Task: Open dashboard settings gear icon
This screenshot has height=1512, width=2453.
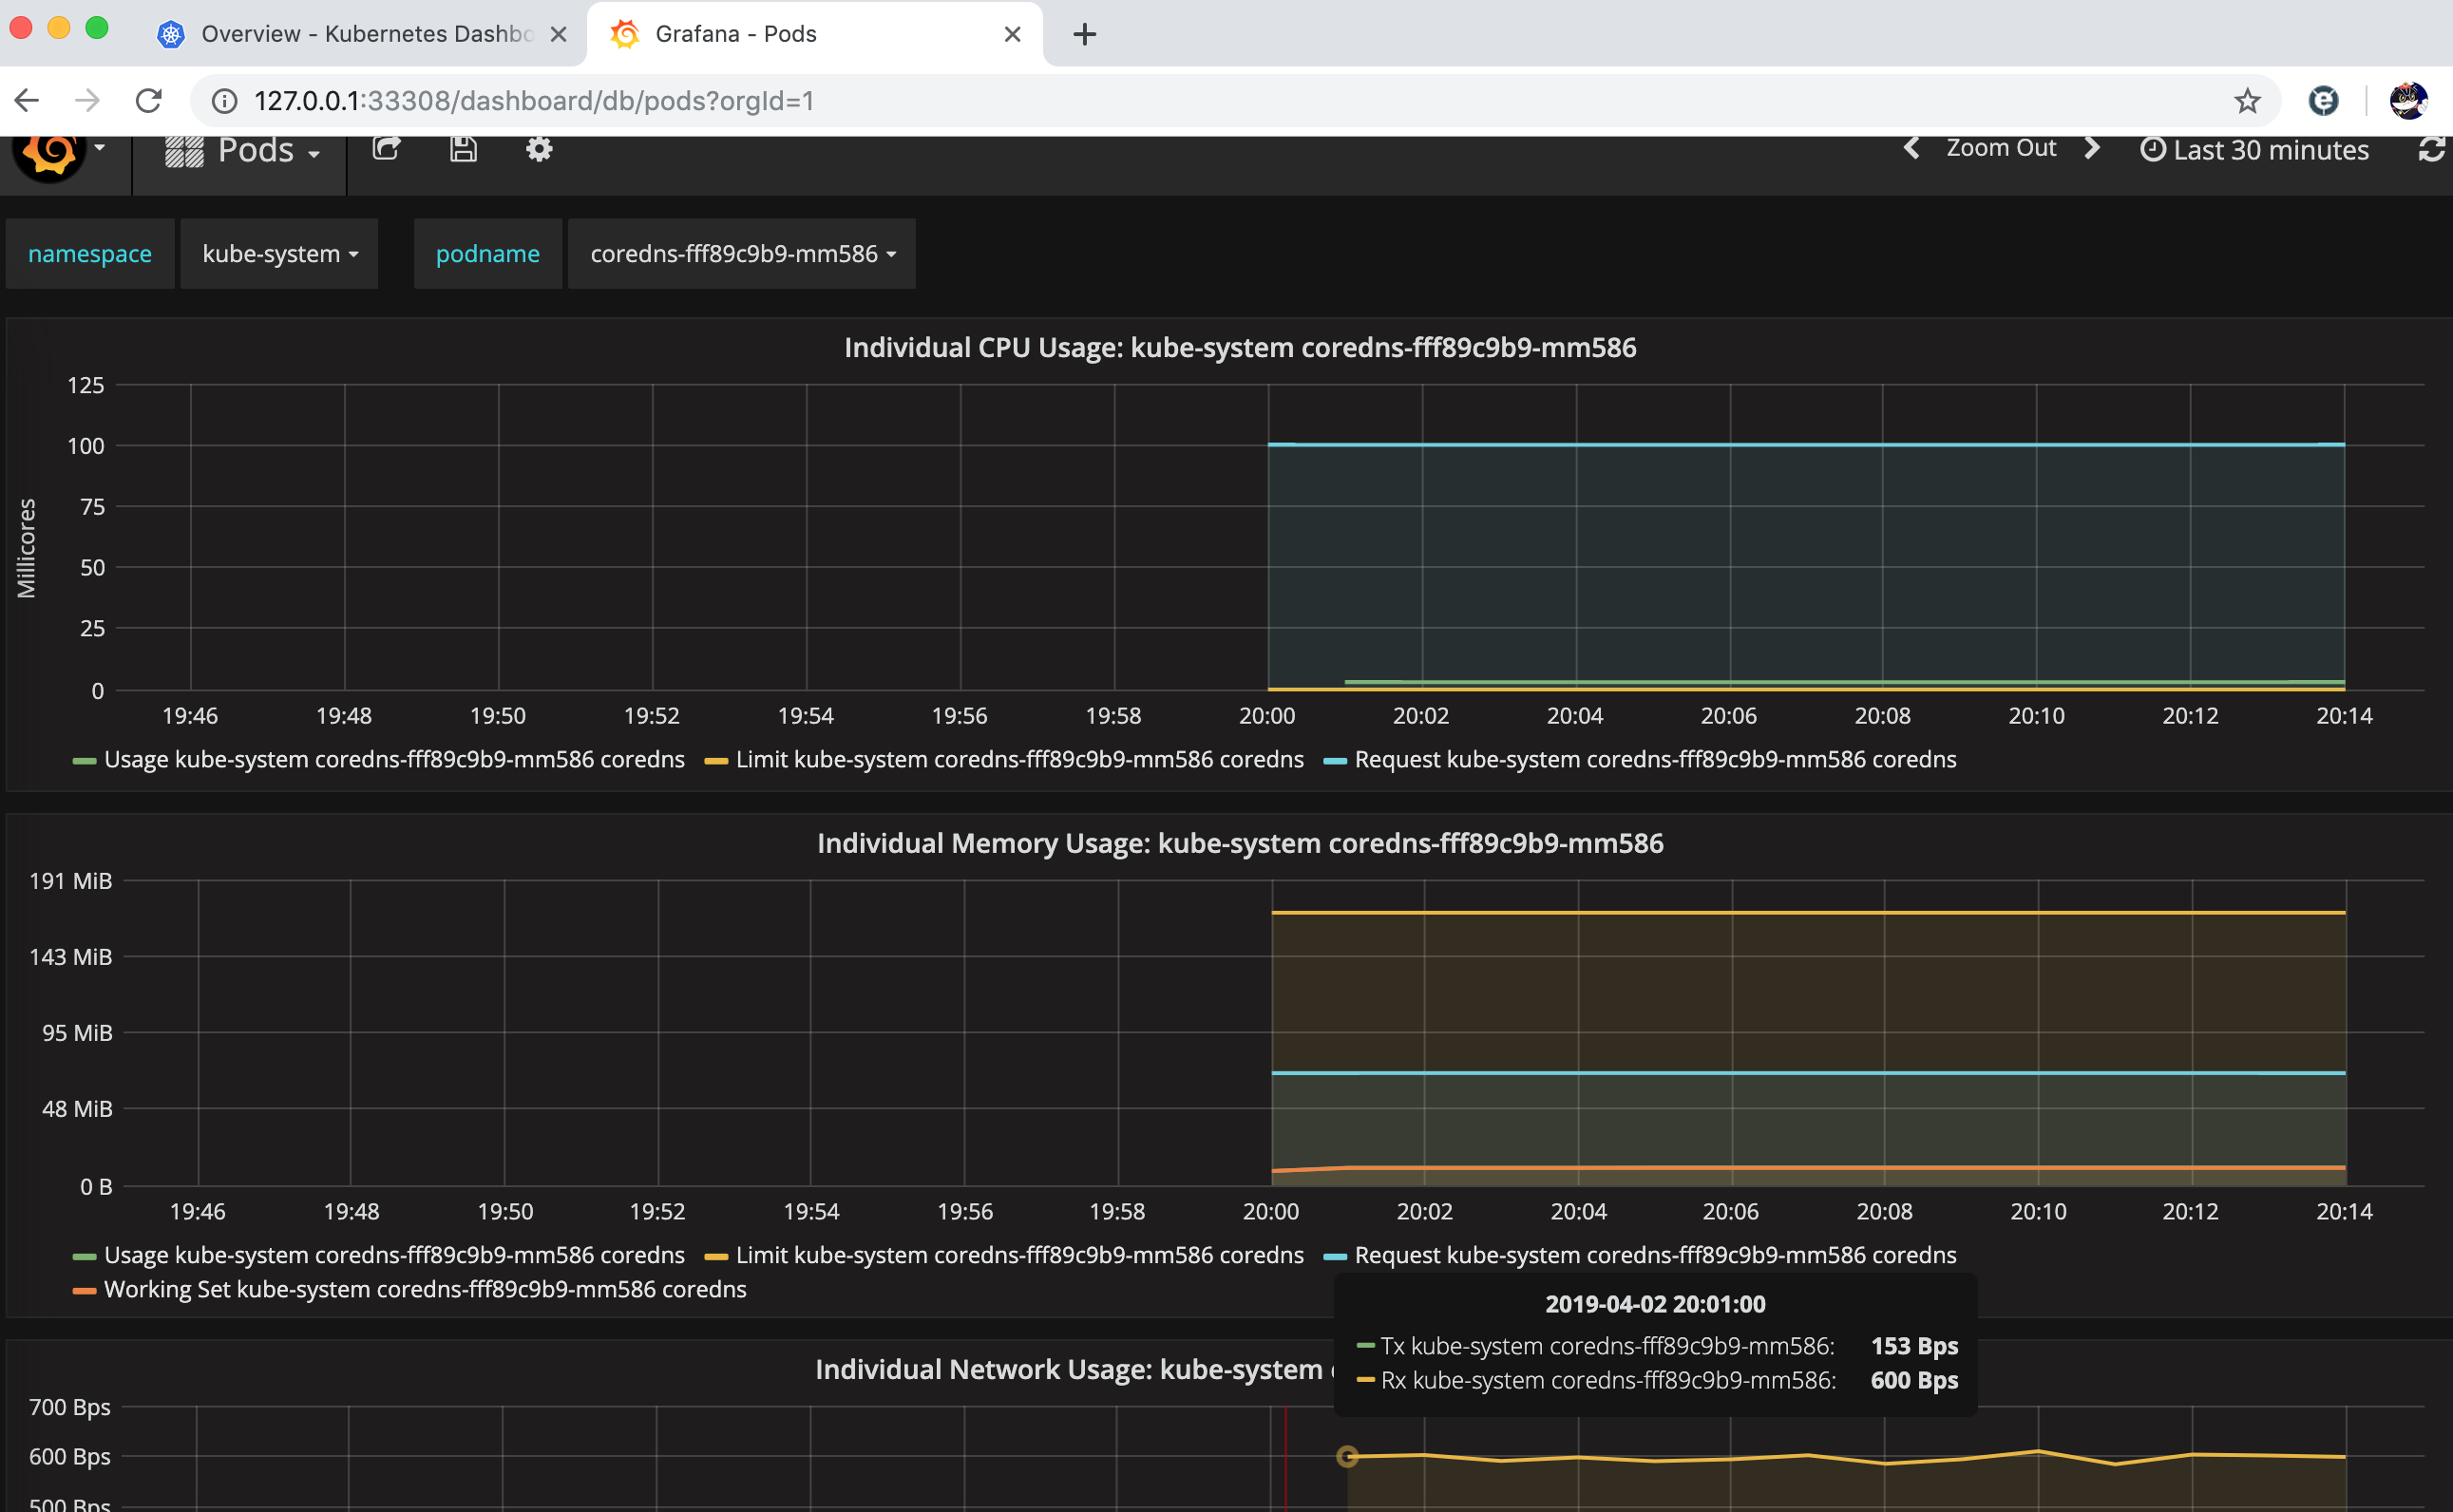Action: click(x=539, y=149)
